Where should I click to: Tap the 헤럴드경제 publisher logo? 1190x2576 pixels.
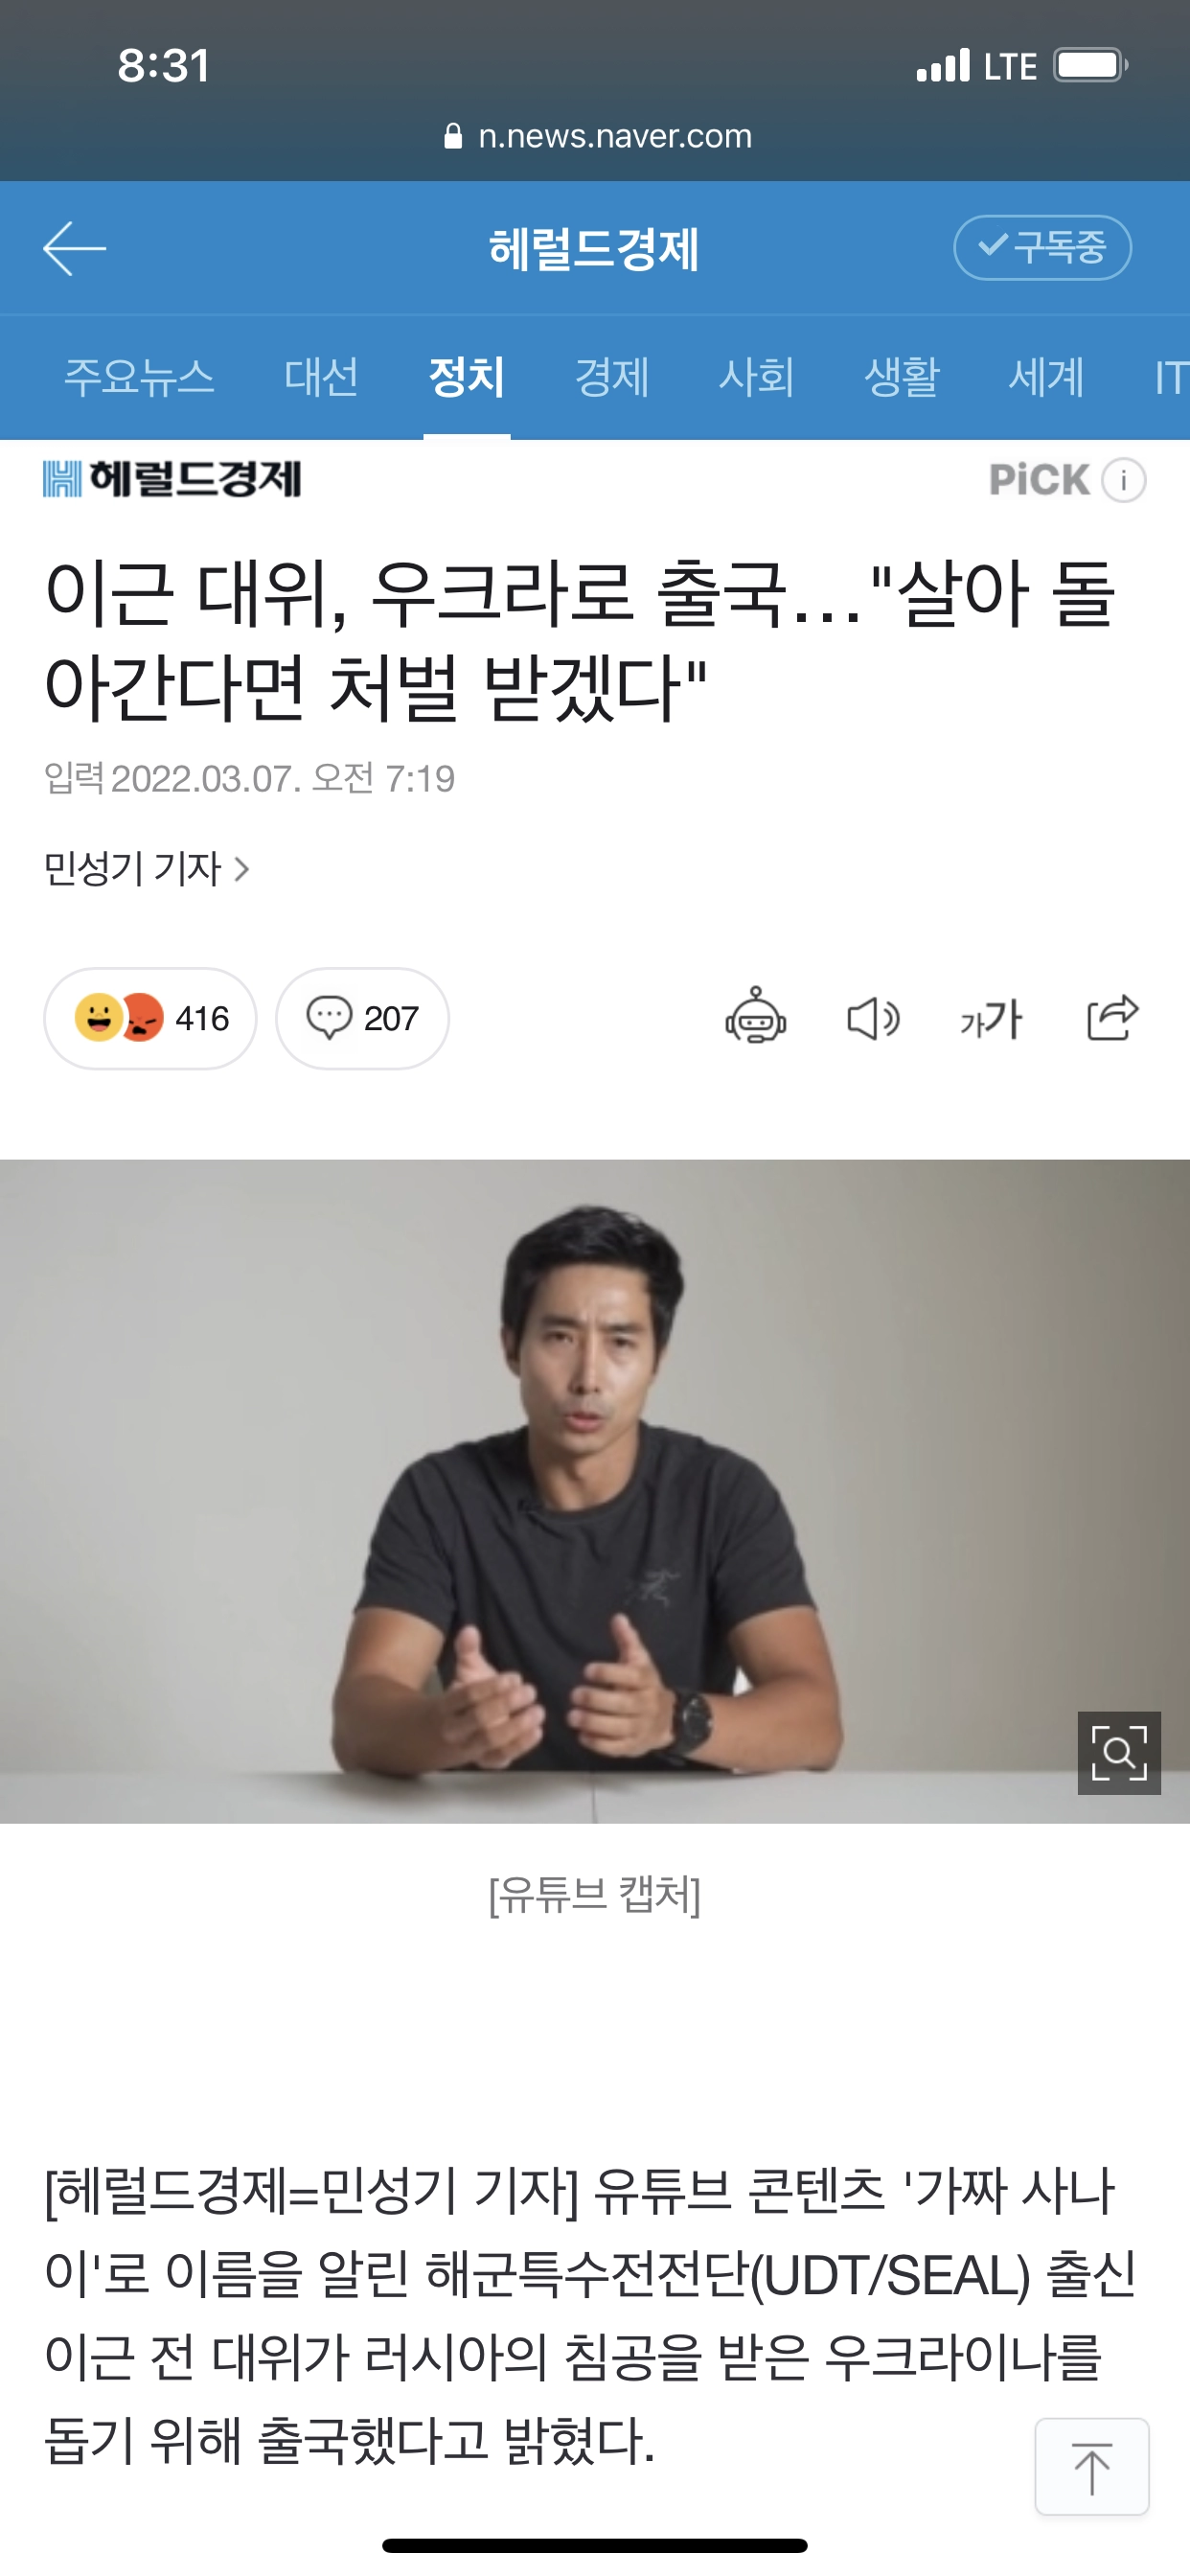click(172, 479)
